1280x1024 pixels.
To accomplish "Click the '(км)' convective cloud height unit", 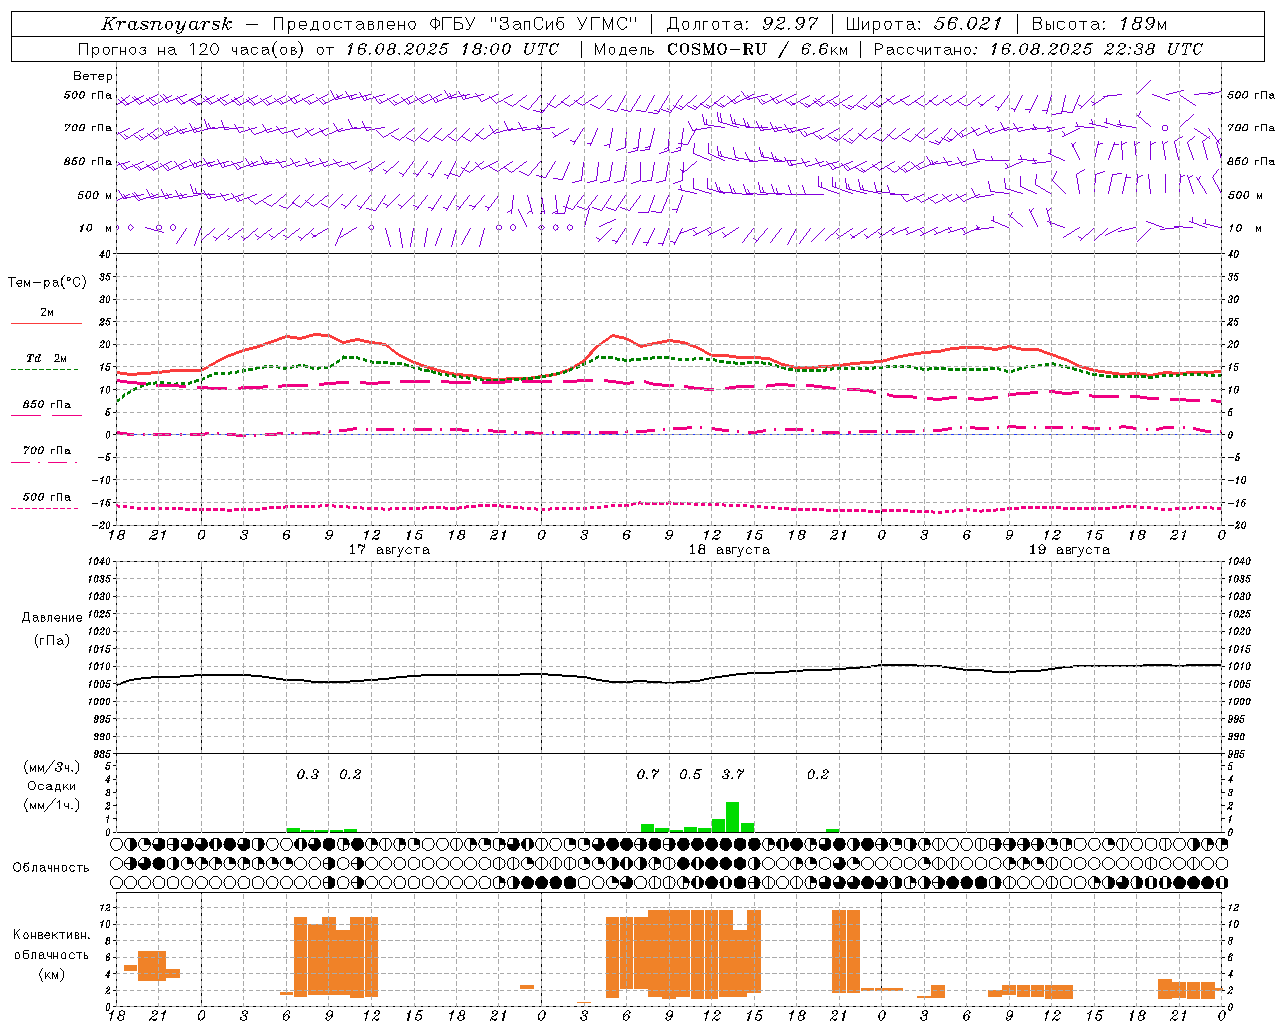I will [x=51, y=974].
